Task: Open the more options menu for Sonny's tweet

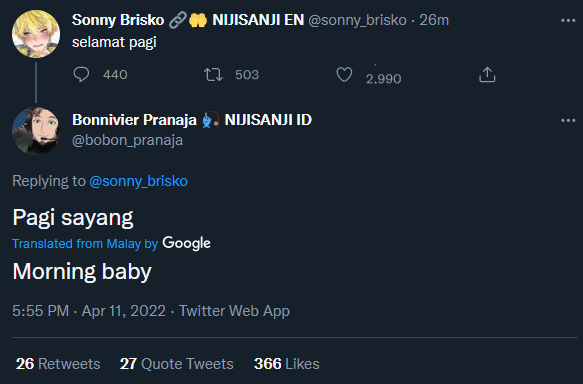Action: (x=568, y=20)
